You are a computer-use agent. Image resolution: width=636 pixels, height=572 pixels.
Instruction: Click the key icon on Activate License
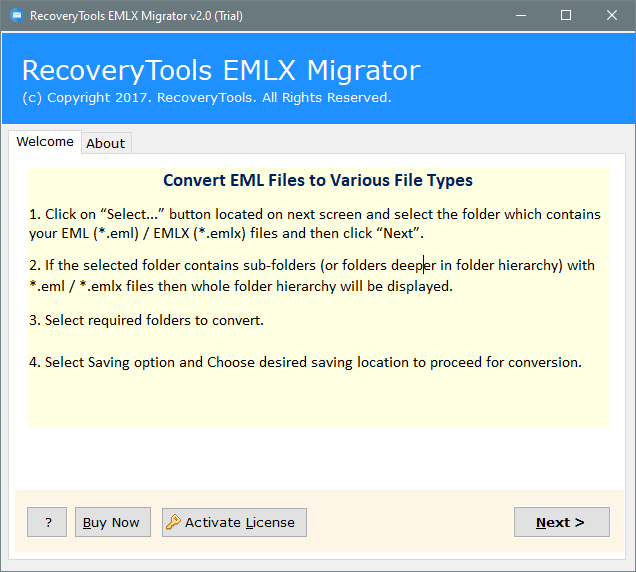(x=173, y=522)
